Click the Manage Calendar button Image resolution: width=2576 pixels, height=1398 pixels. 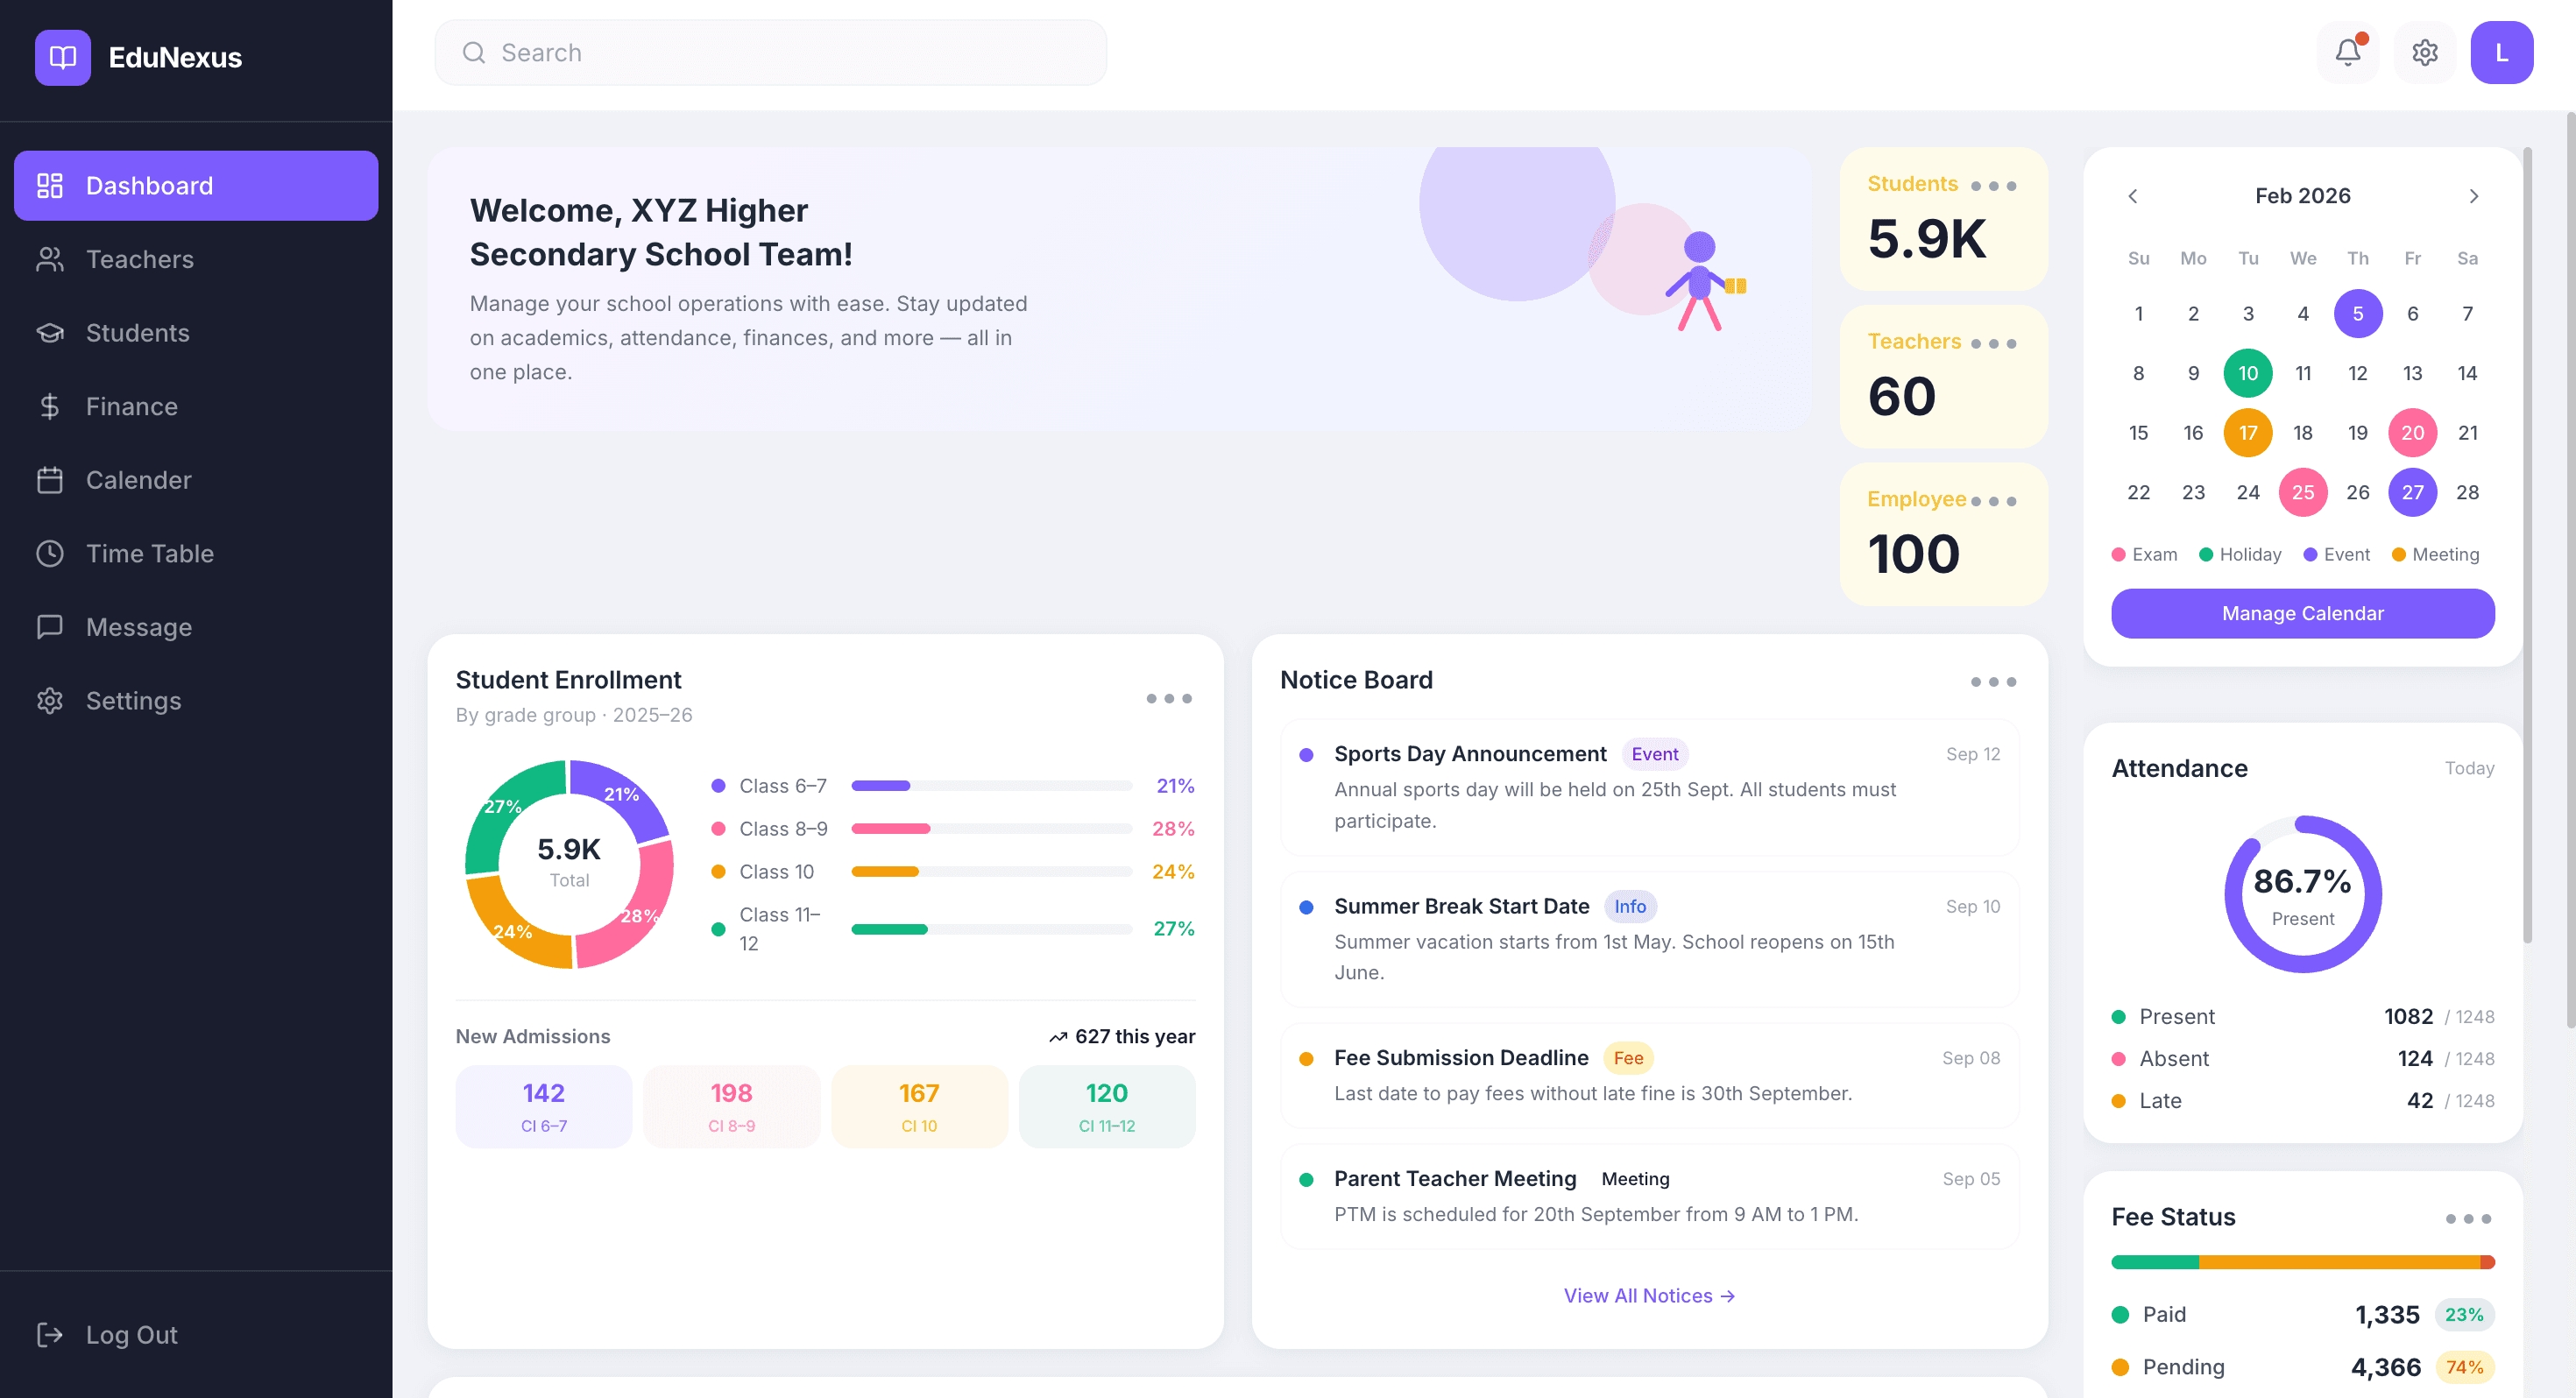pos(2302,613)
